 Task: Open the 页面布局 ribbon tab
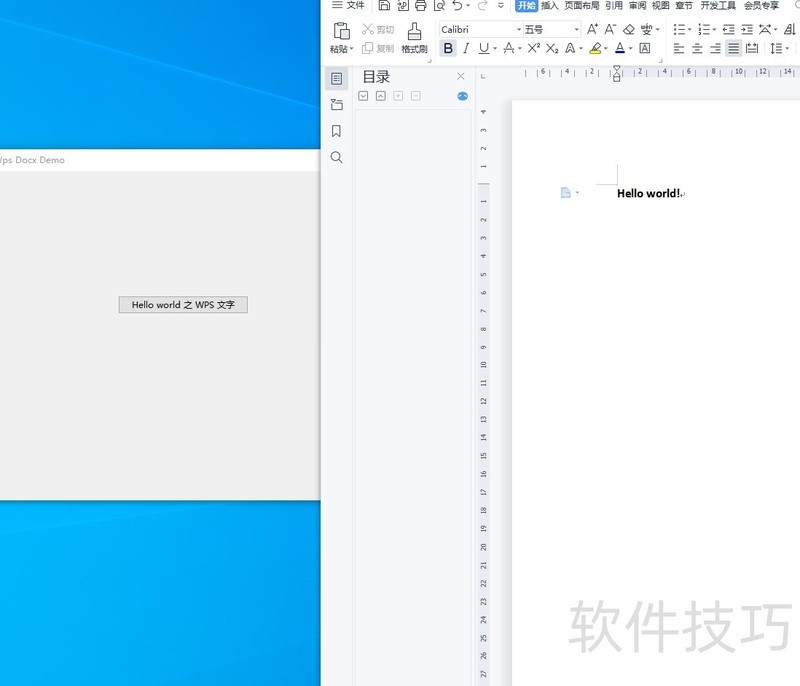(x=582, y=5)
